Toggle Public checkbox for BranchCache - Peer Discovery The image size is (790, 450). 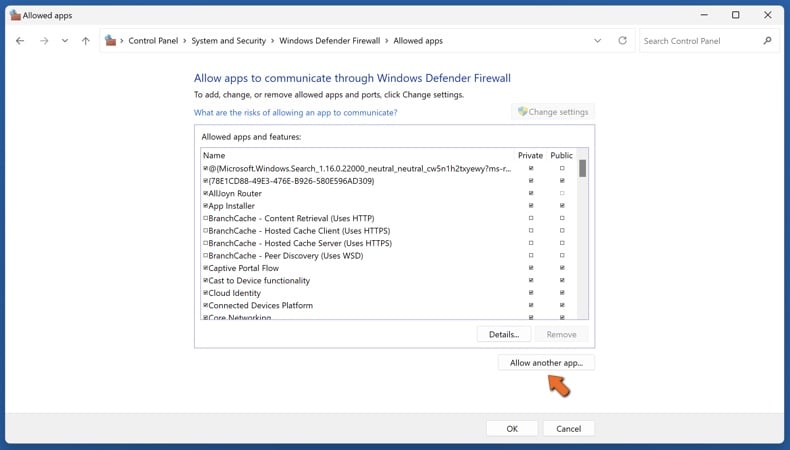click(562, 255)
